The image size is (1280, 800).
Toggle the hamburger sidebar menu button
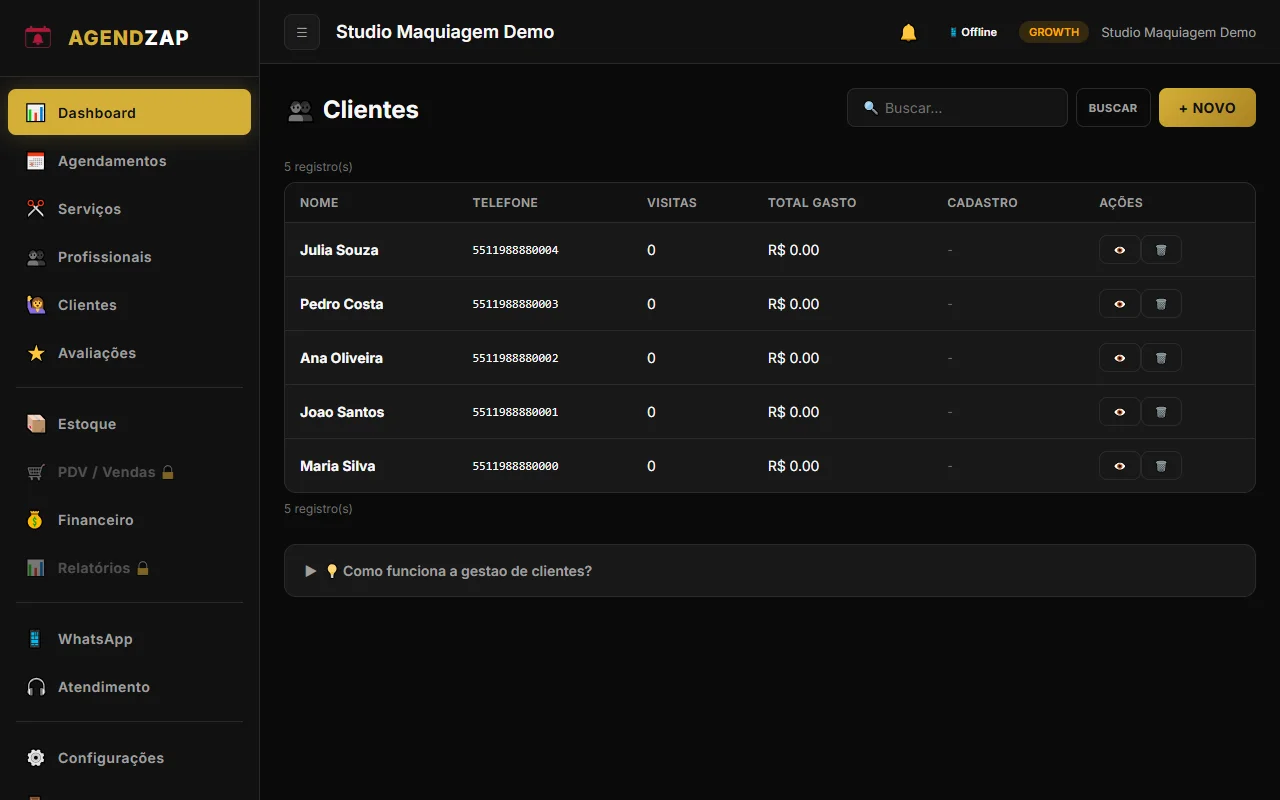(x=302, y=32)
